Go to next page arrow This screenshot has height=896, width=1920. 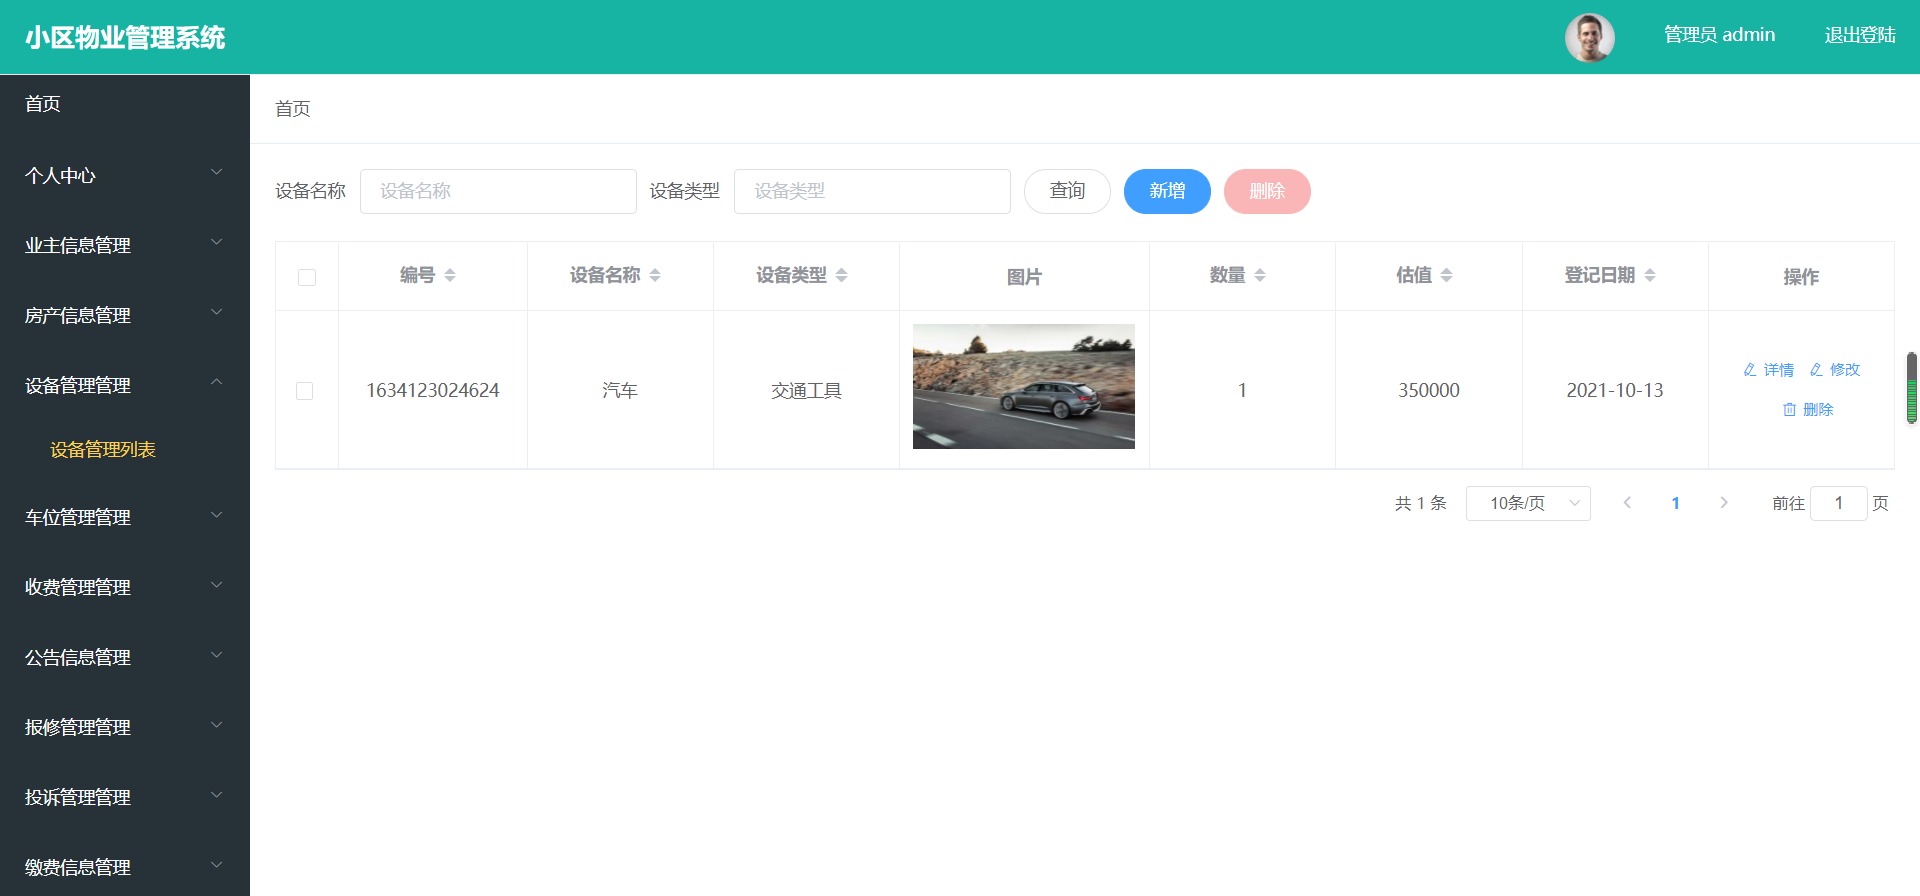[1724, 503]
